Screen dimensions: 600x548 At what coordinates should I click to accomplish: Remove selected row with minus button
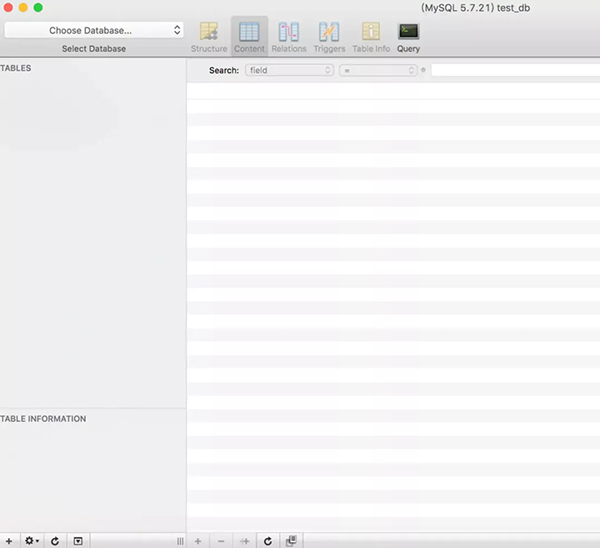(221, 541)
